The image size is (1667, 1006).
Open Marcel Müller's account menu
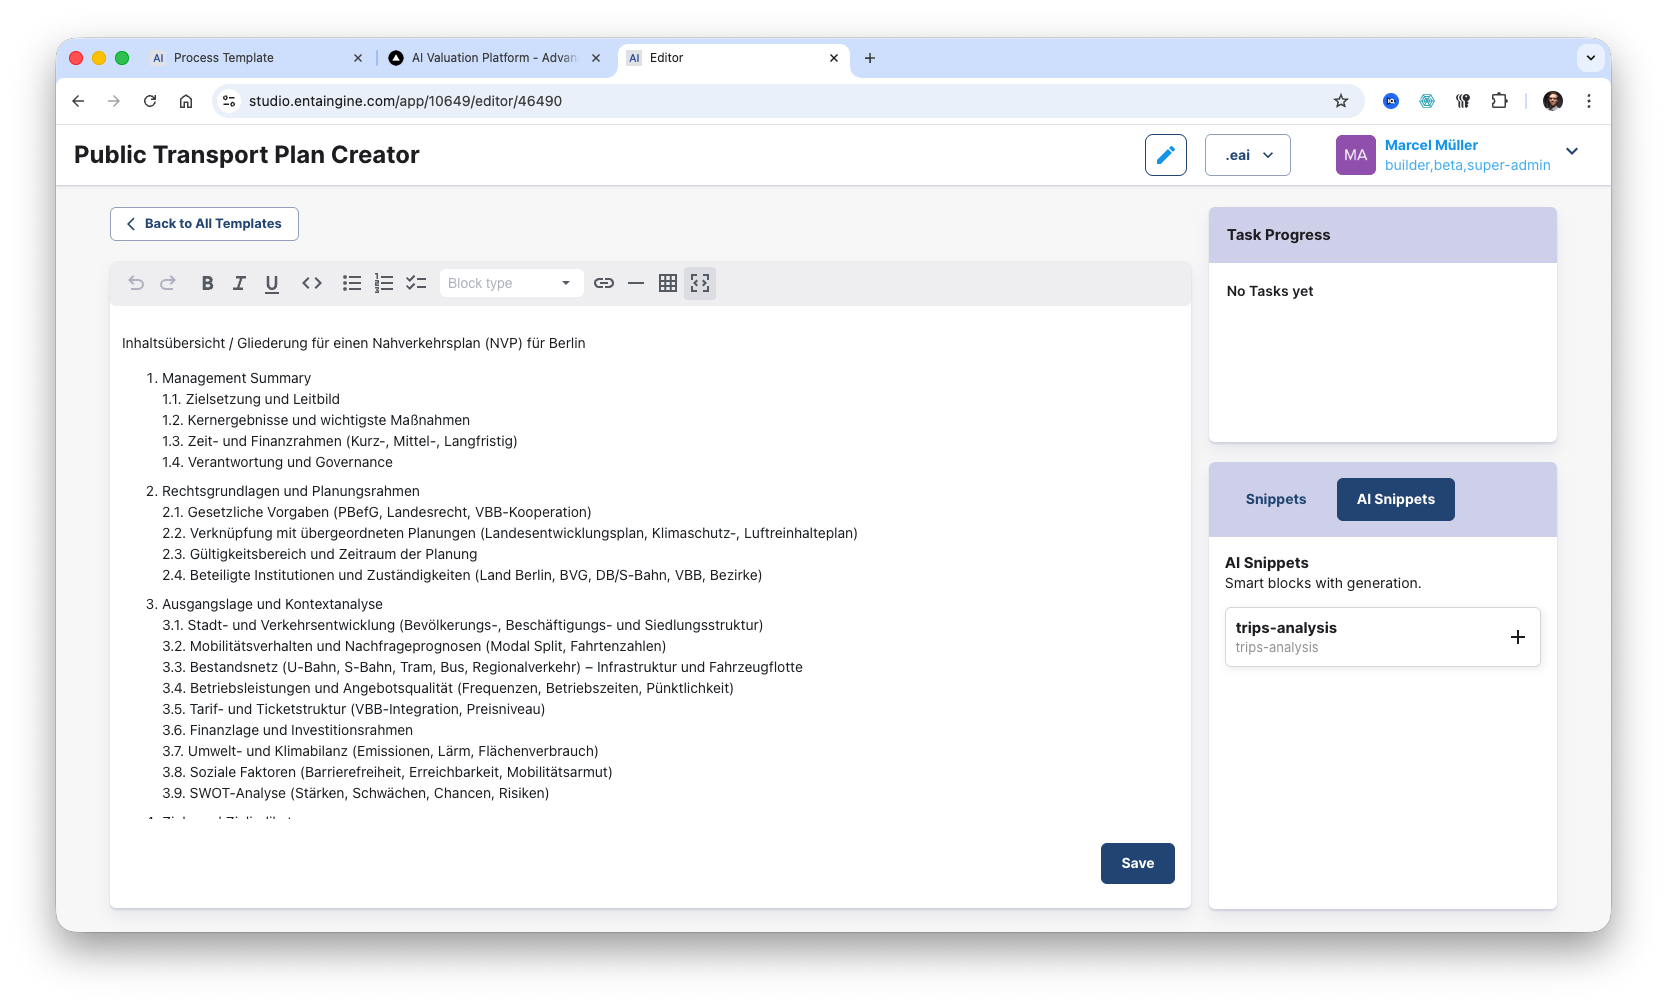[x=1572, y=152]
